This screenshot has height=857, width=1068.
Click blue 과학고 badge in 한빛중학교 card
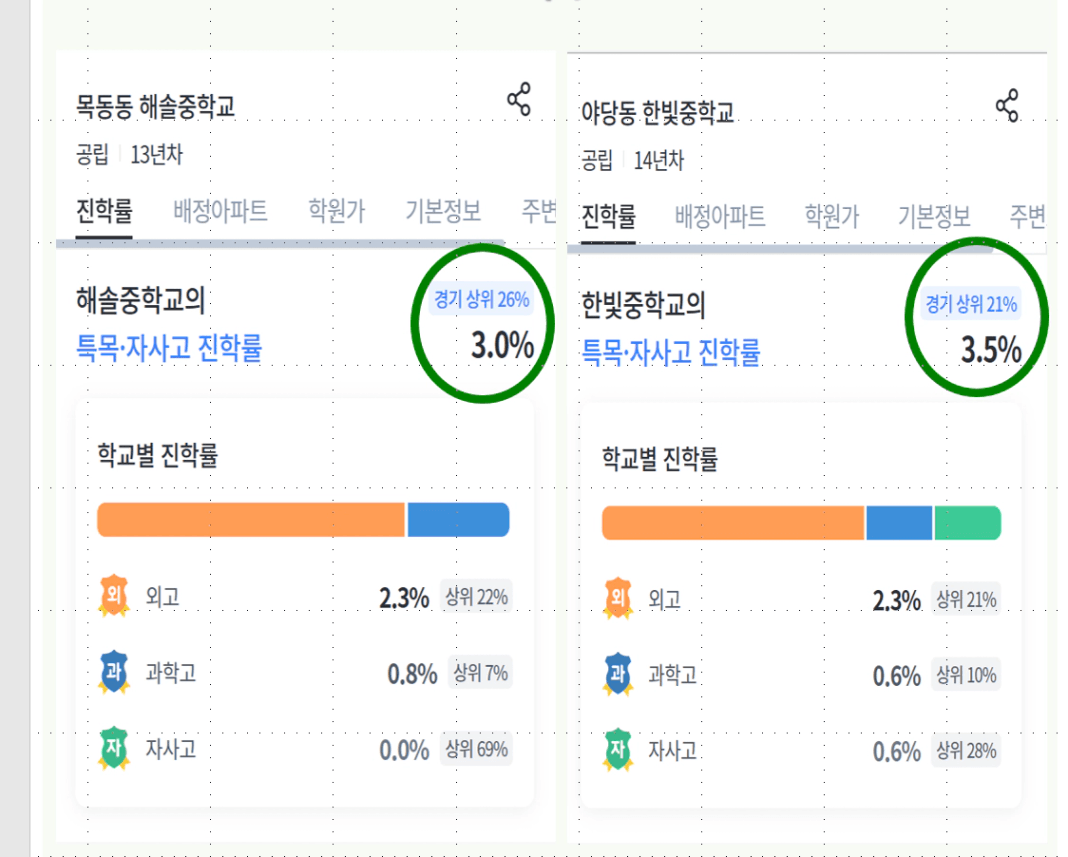point(618,674)
